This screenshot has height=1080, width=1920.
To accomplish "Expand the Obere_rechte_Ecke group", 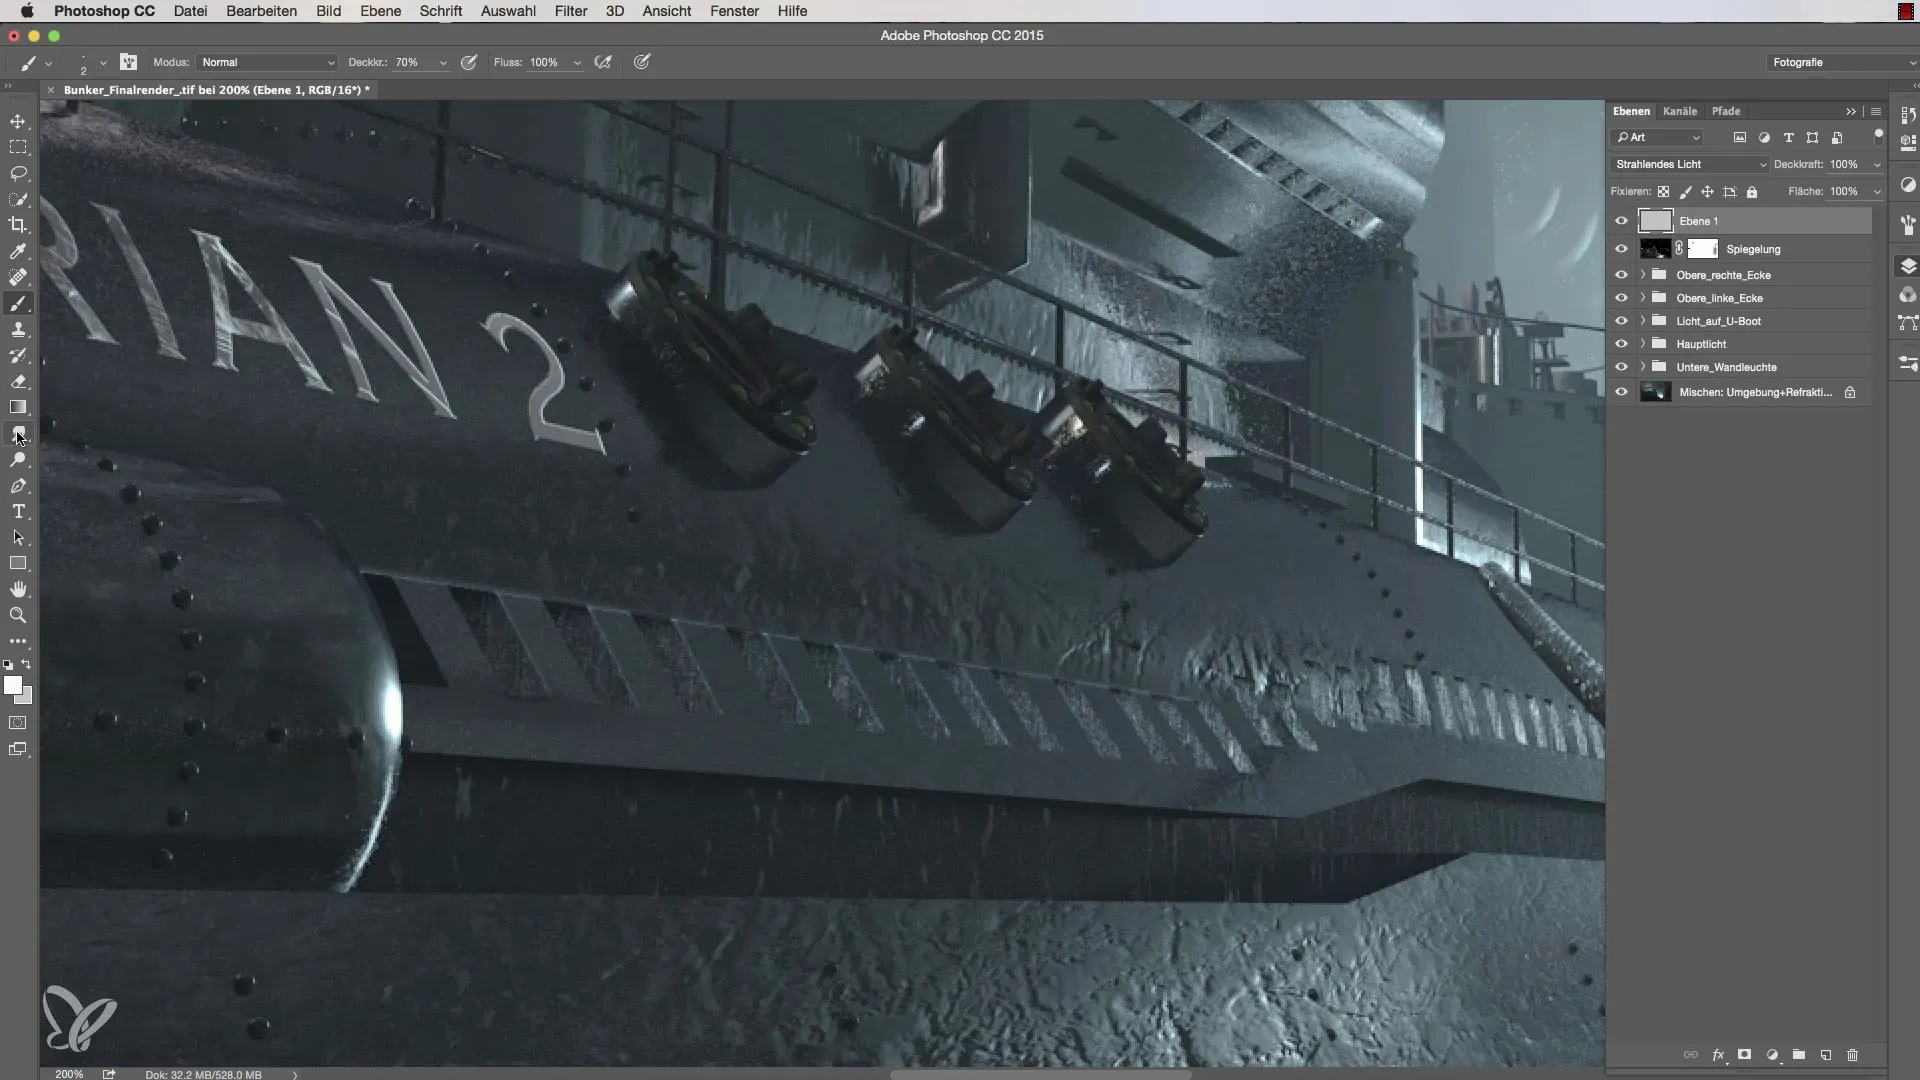I will pos(1642,274).
